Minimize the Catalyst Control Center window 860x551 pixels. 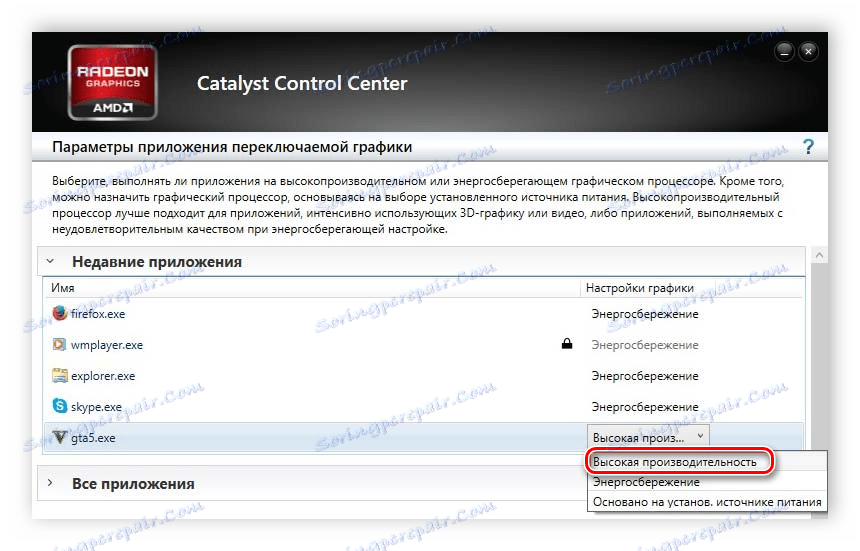pyautogui.click(x=784, y=52)
